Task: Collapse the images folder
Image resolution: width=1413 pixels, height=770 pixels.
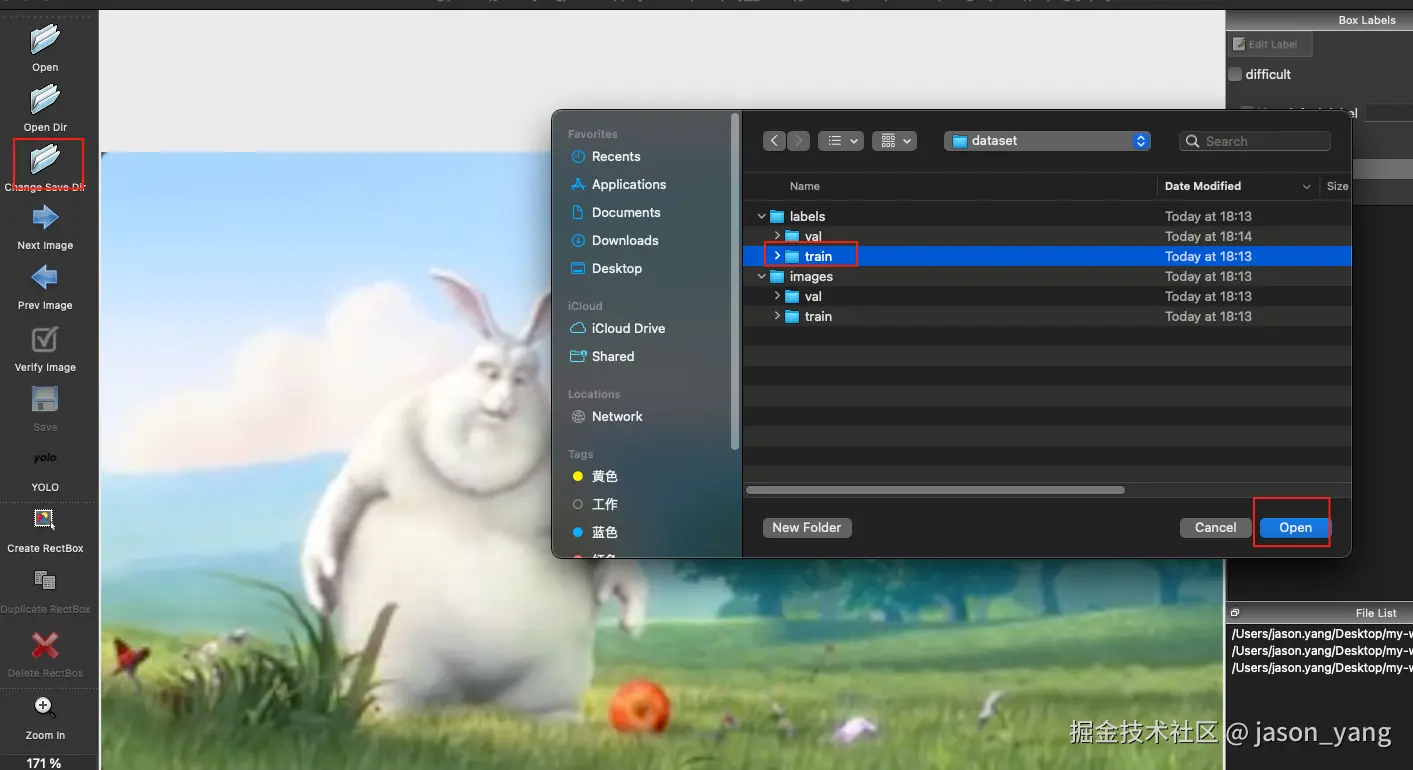Action: pos(762,277)
